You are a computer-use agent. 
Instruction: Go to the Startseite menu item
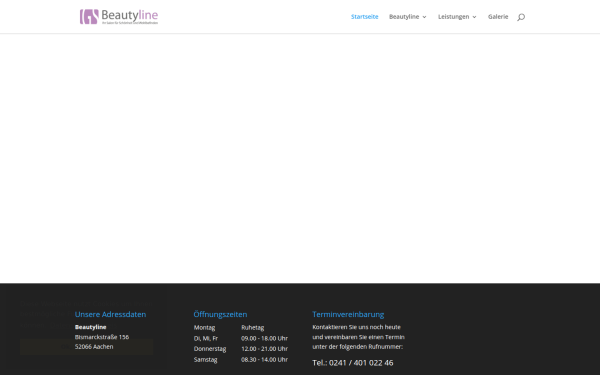coord(365,16)
